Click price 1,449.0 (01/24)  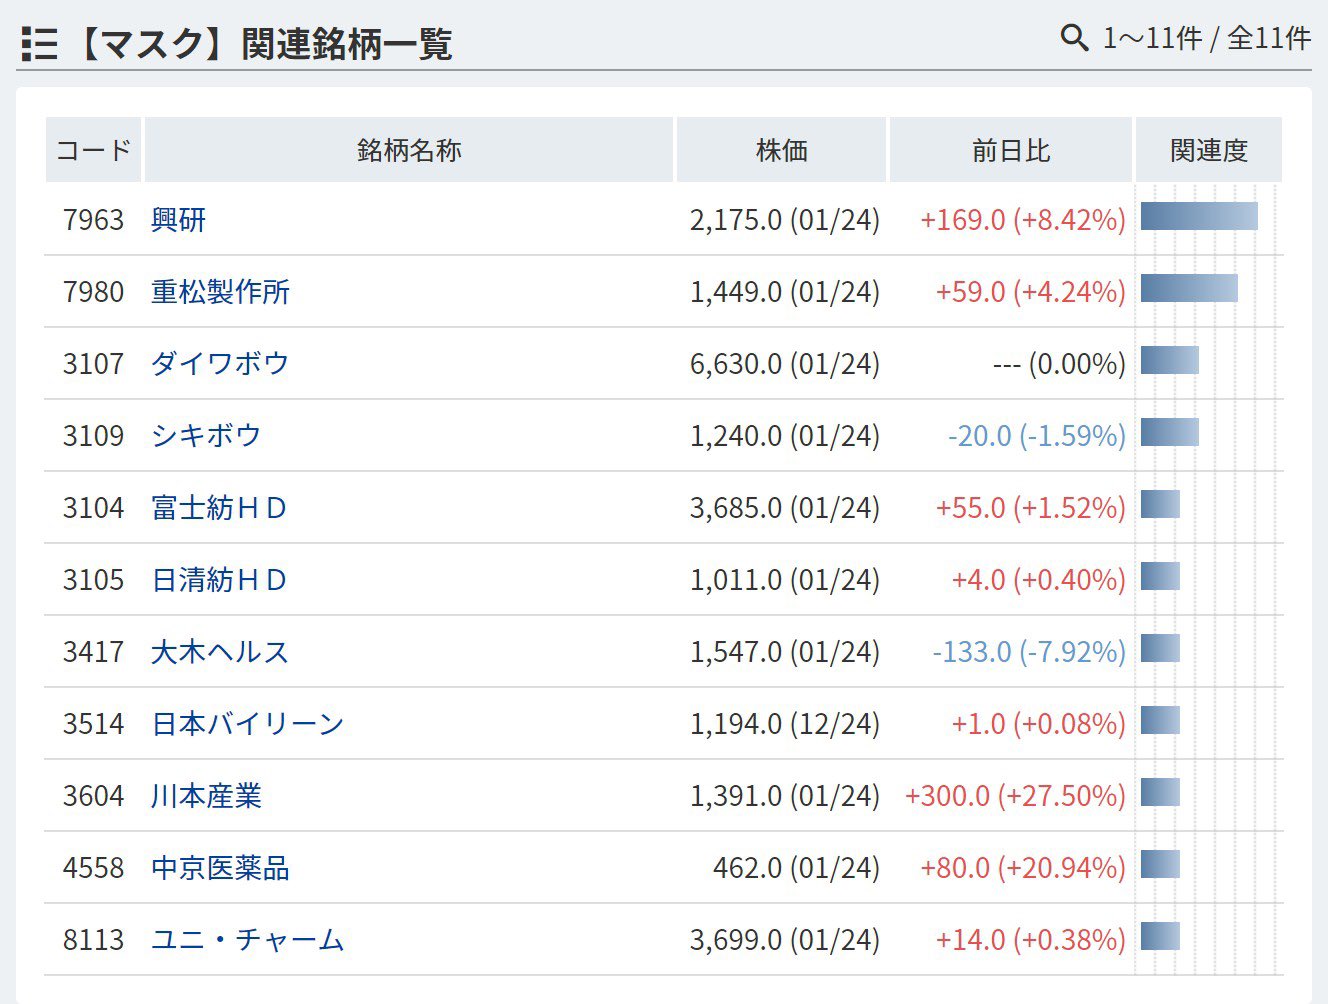pos(785,292)
